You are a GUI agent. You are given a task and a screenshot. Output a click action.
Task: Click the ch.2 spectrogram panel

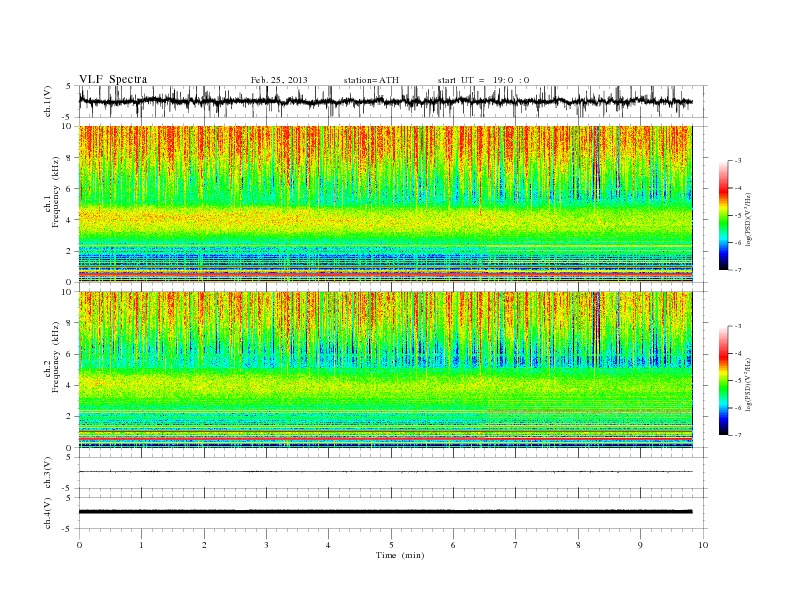[386, 369]
